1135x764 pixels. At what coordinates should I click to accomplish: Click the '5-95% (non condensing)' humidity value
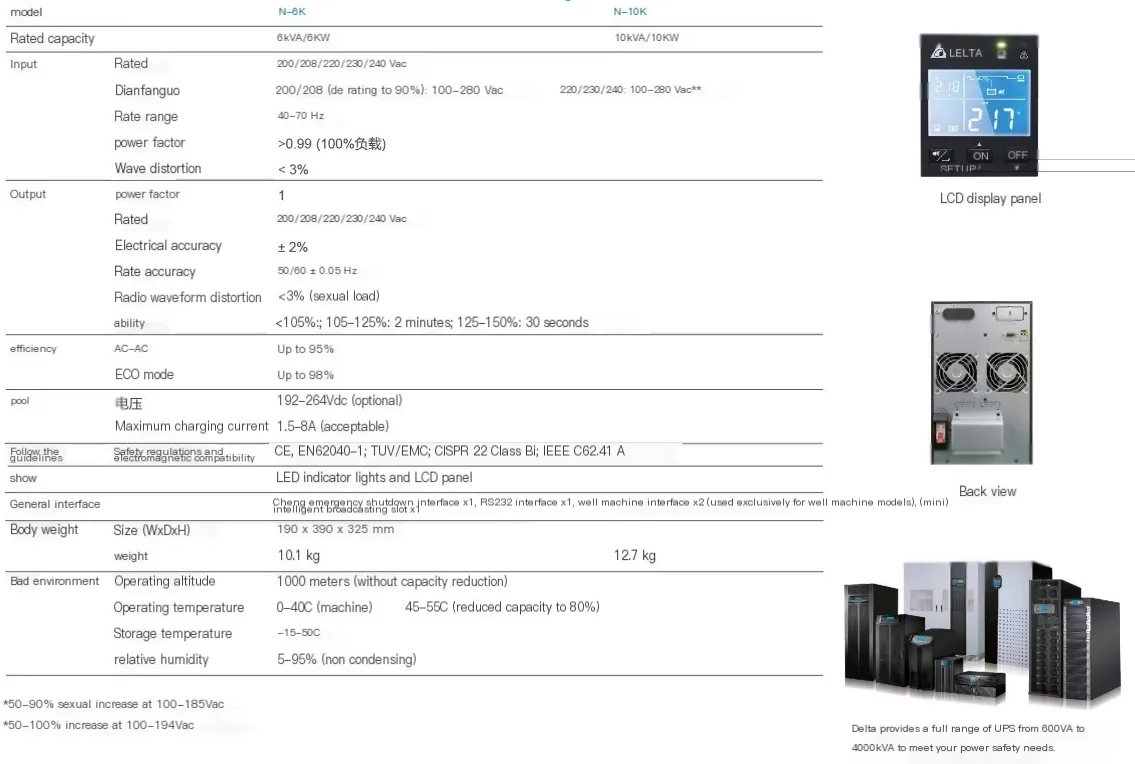[347, 660]
